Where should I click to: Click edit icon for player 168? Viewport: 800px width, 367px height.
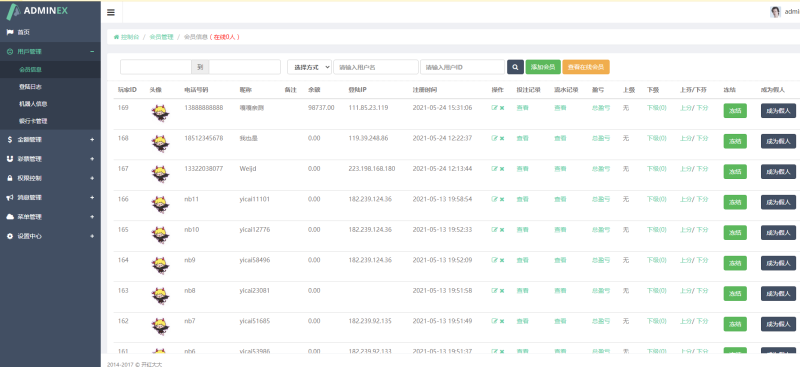coord(494,138)
